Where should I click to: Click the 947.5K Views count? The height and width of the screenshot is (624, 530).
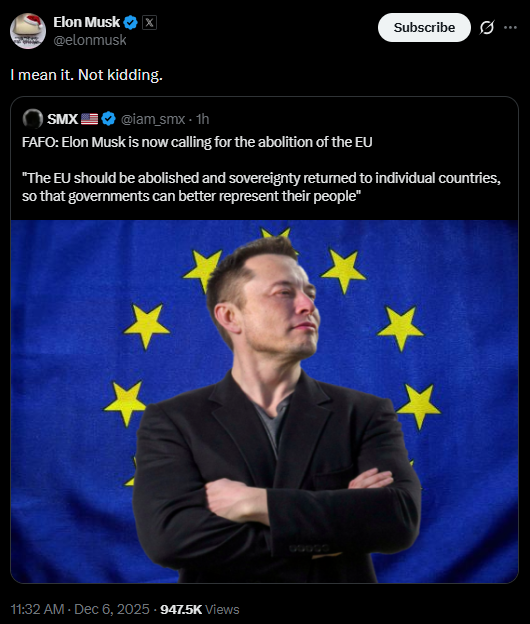pyautogui.click(x=200, y=609)
